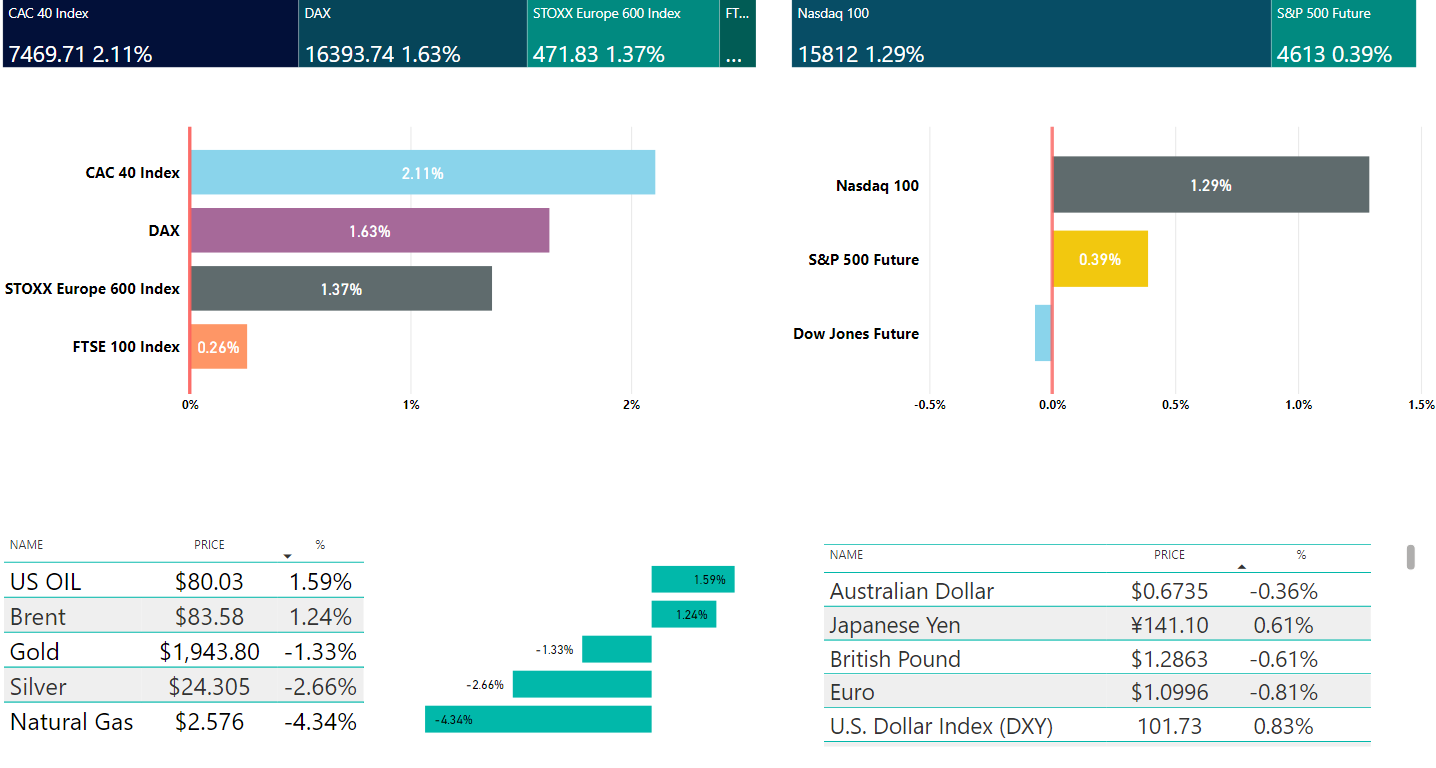Image resolution: width=1436 pixels, height=768 pixels.
Task: Click the $0.6735 price cell
Action: click(1169, 591)
